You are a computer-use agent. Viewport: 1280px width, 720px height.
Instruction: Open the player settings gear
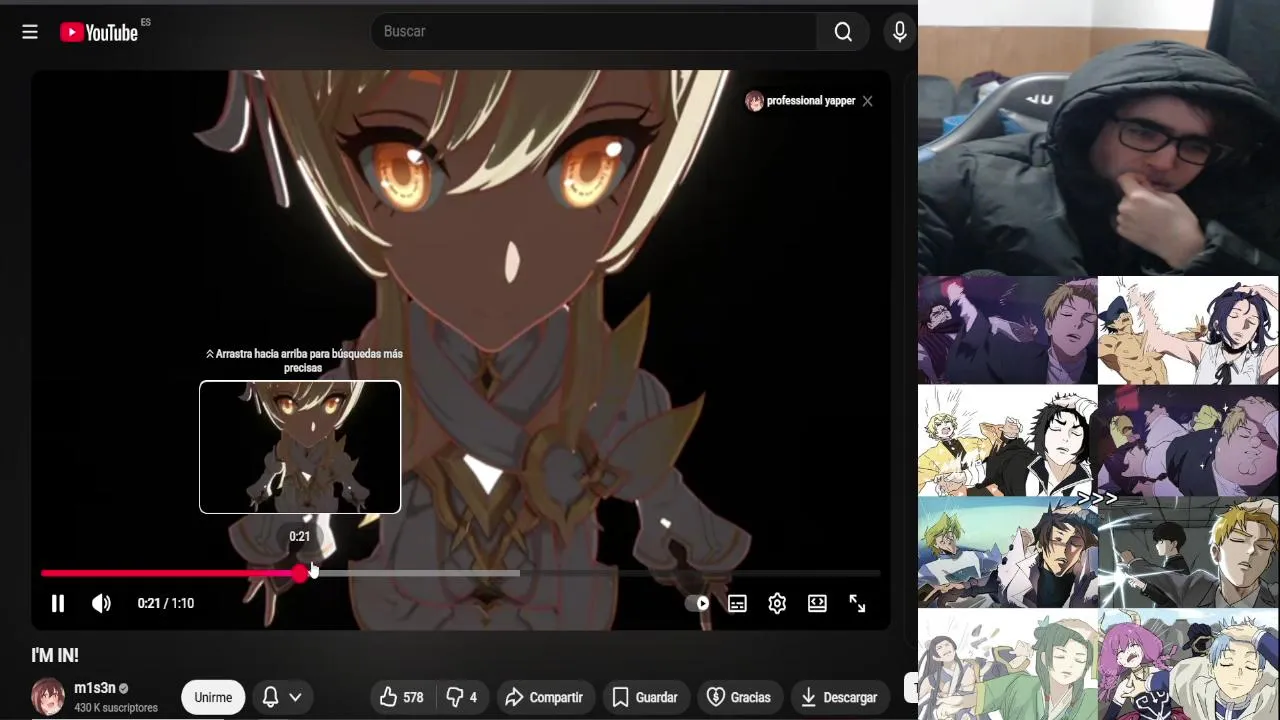pos(777,603)
